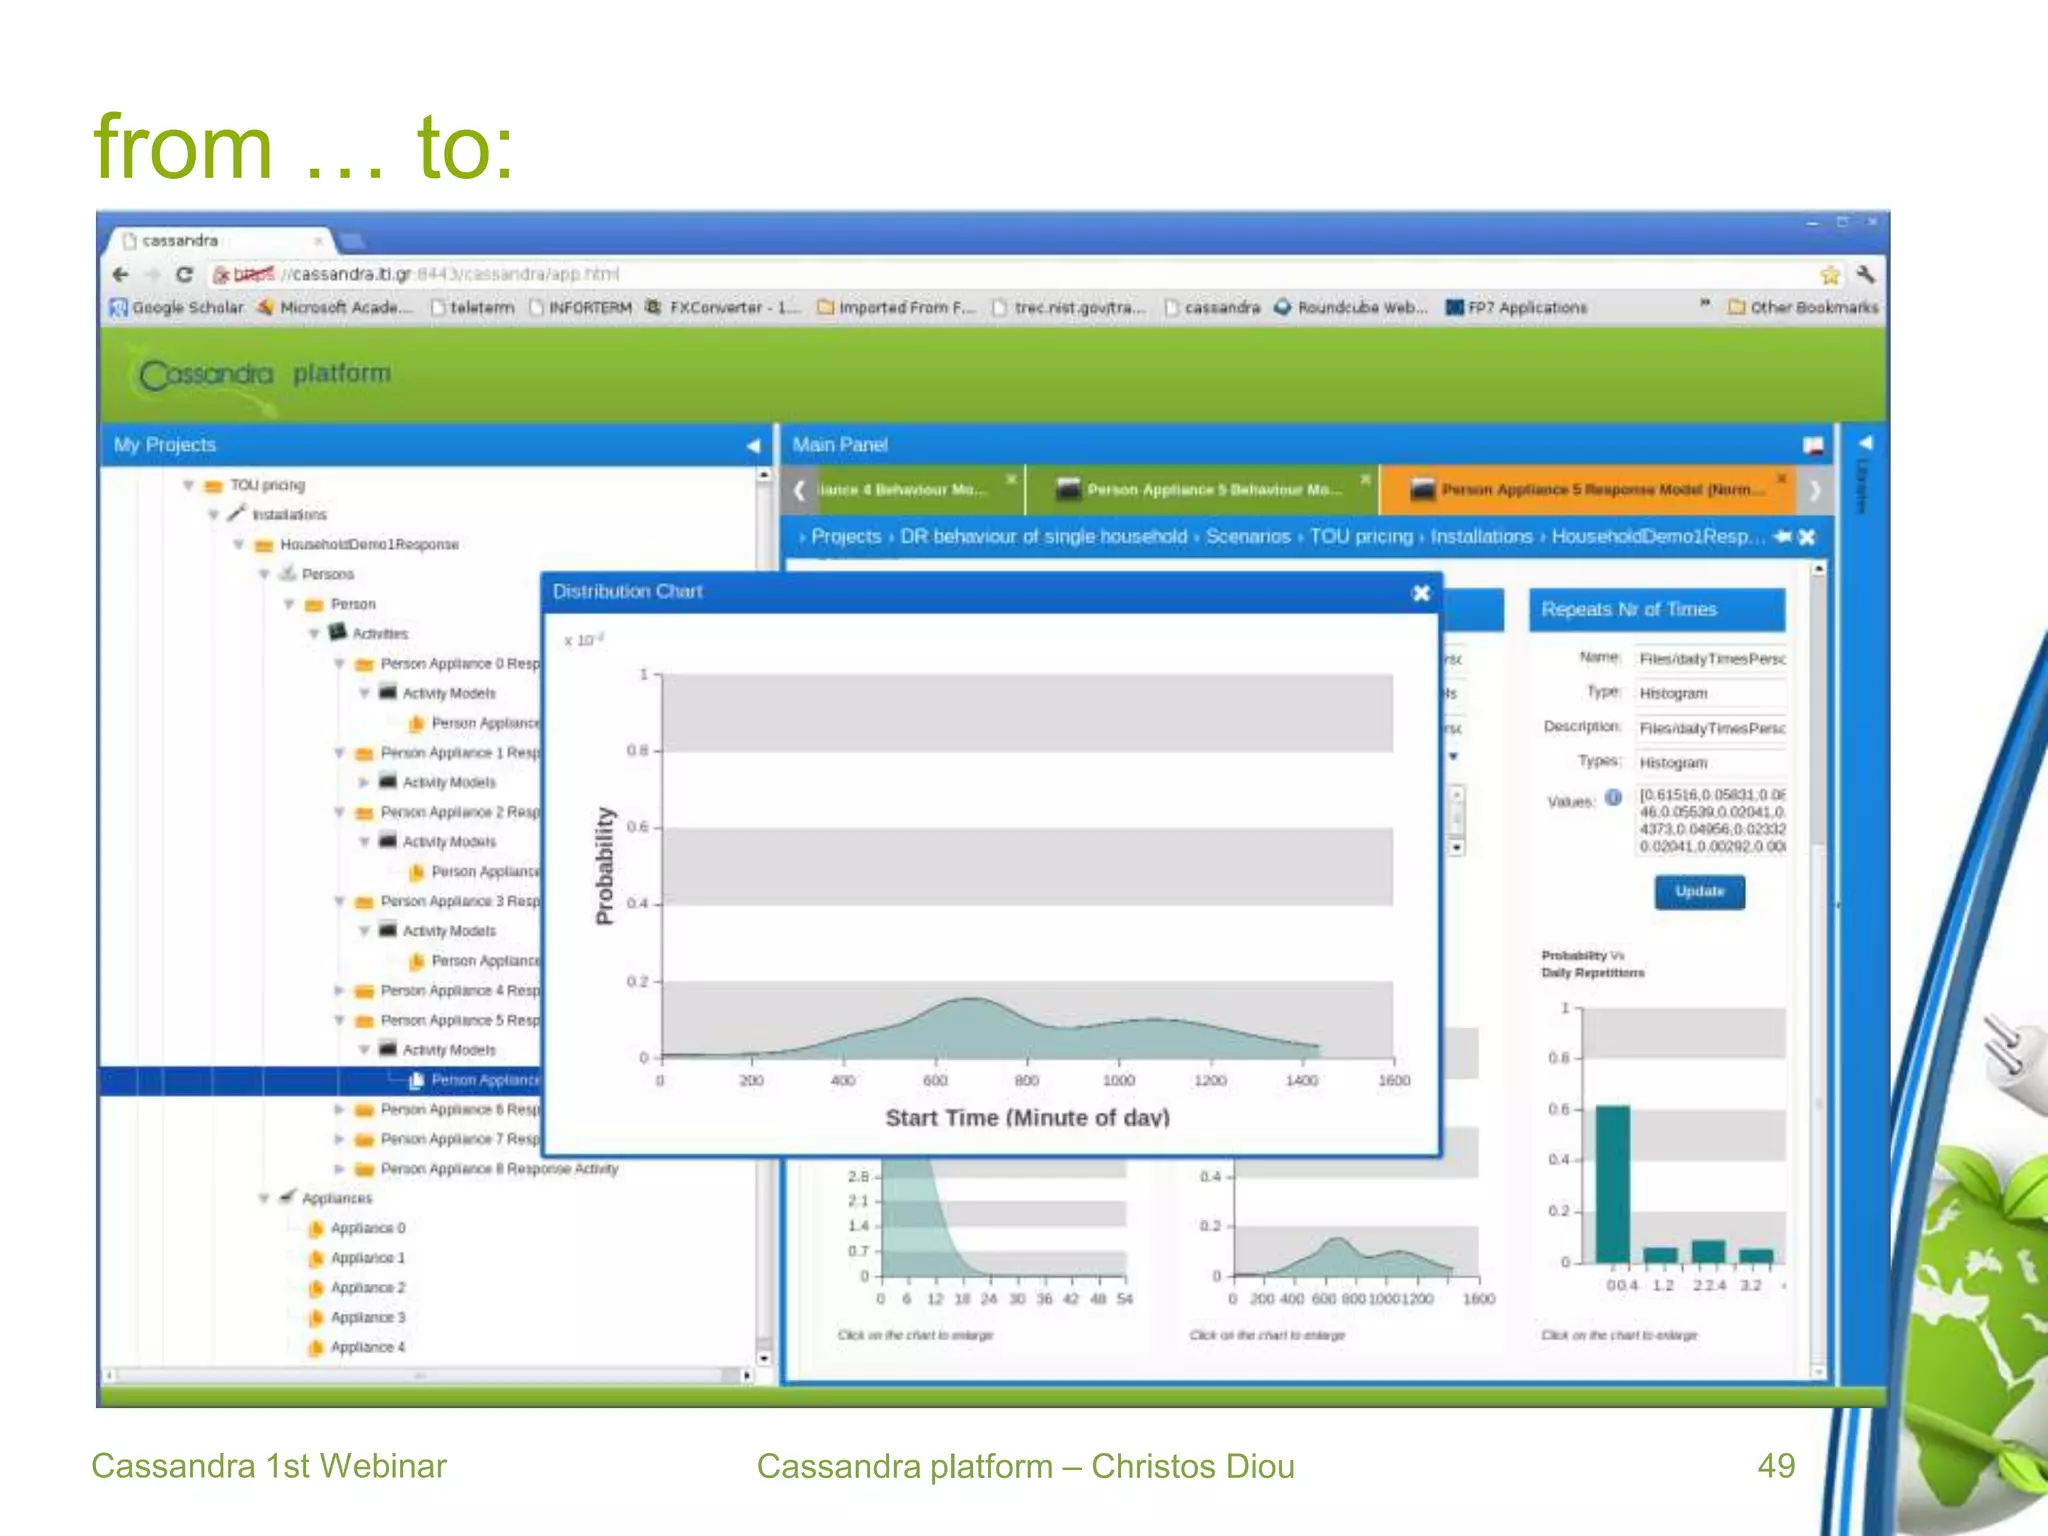
Task: Click the bookmark star icon
Action: 1830,275
